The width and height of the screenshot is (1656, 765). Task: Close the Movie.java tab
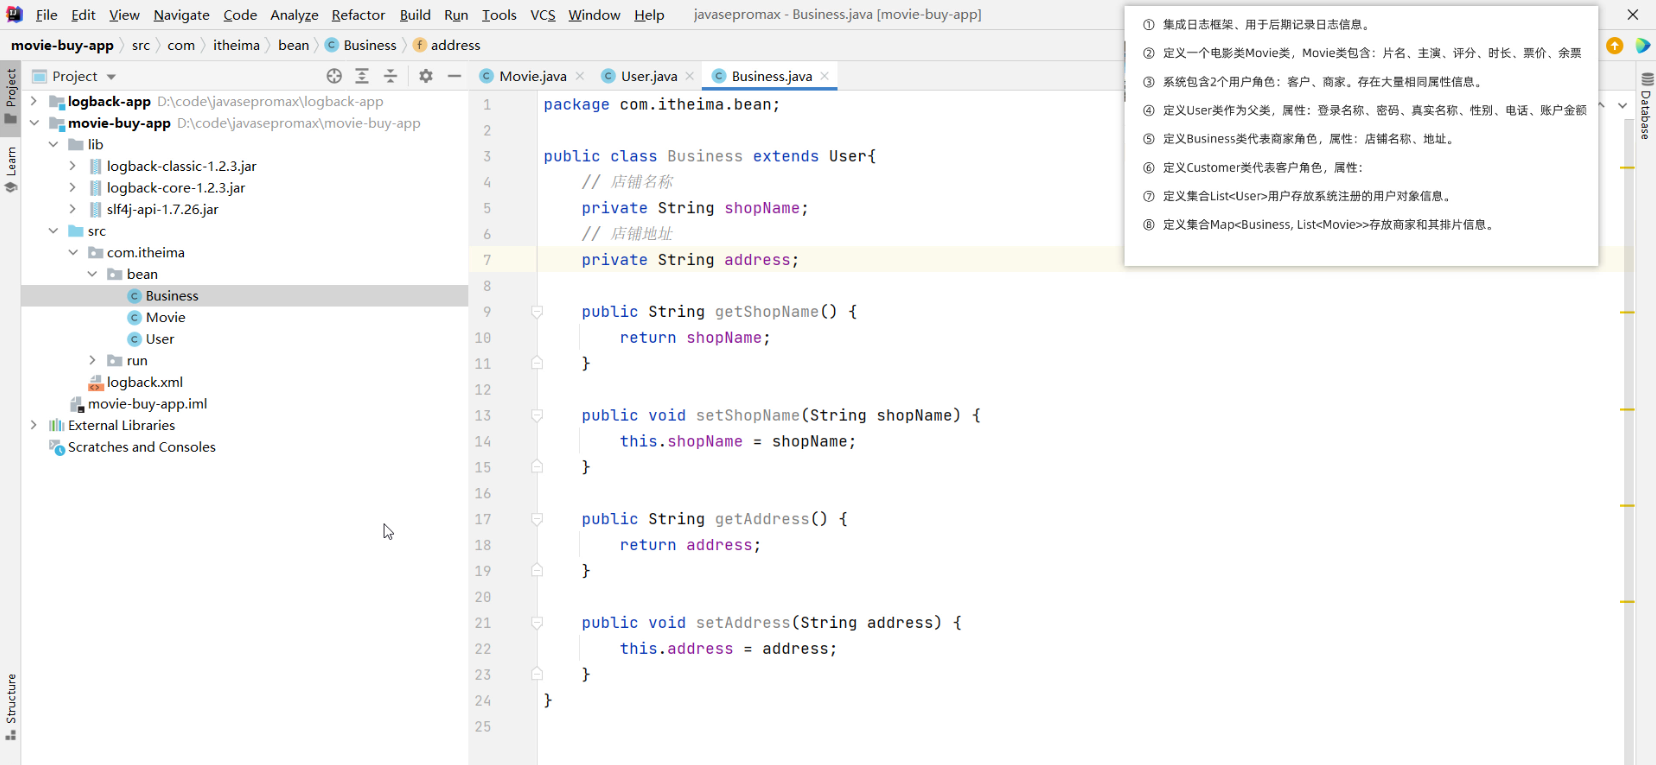pyautogui.click(x=580, y=76)
